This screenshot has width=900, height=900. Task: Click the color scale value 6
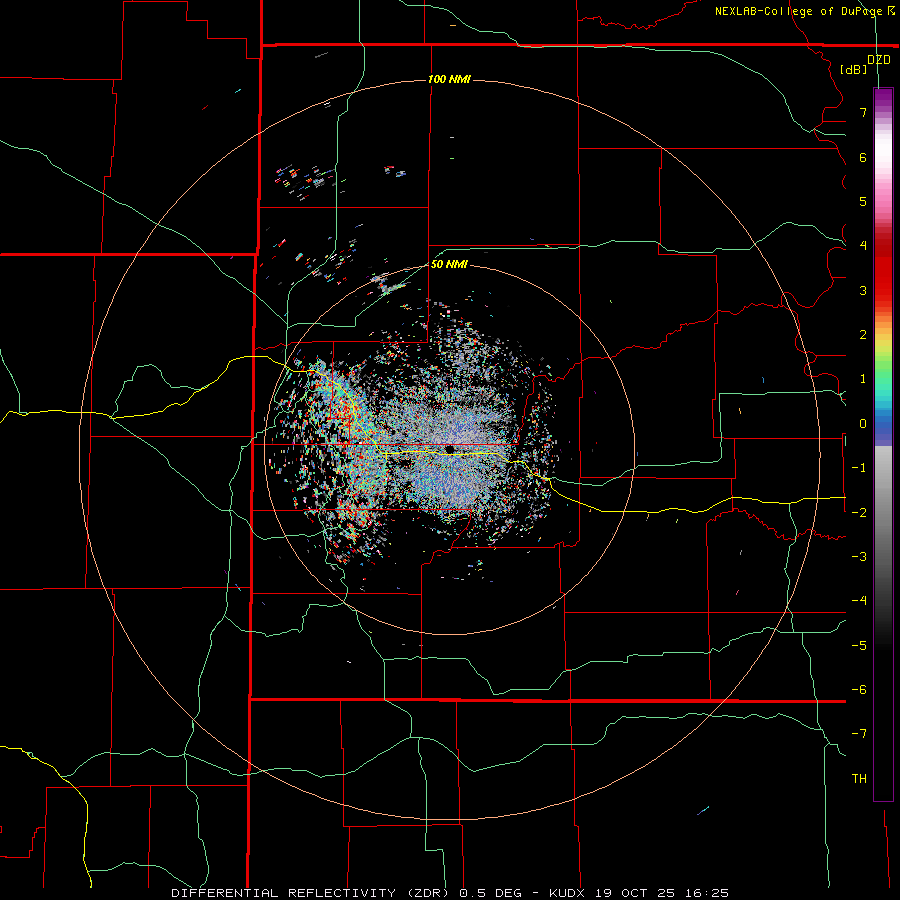click(x=863, y=157)
